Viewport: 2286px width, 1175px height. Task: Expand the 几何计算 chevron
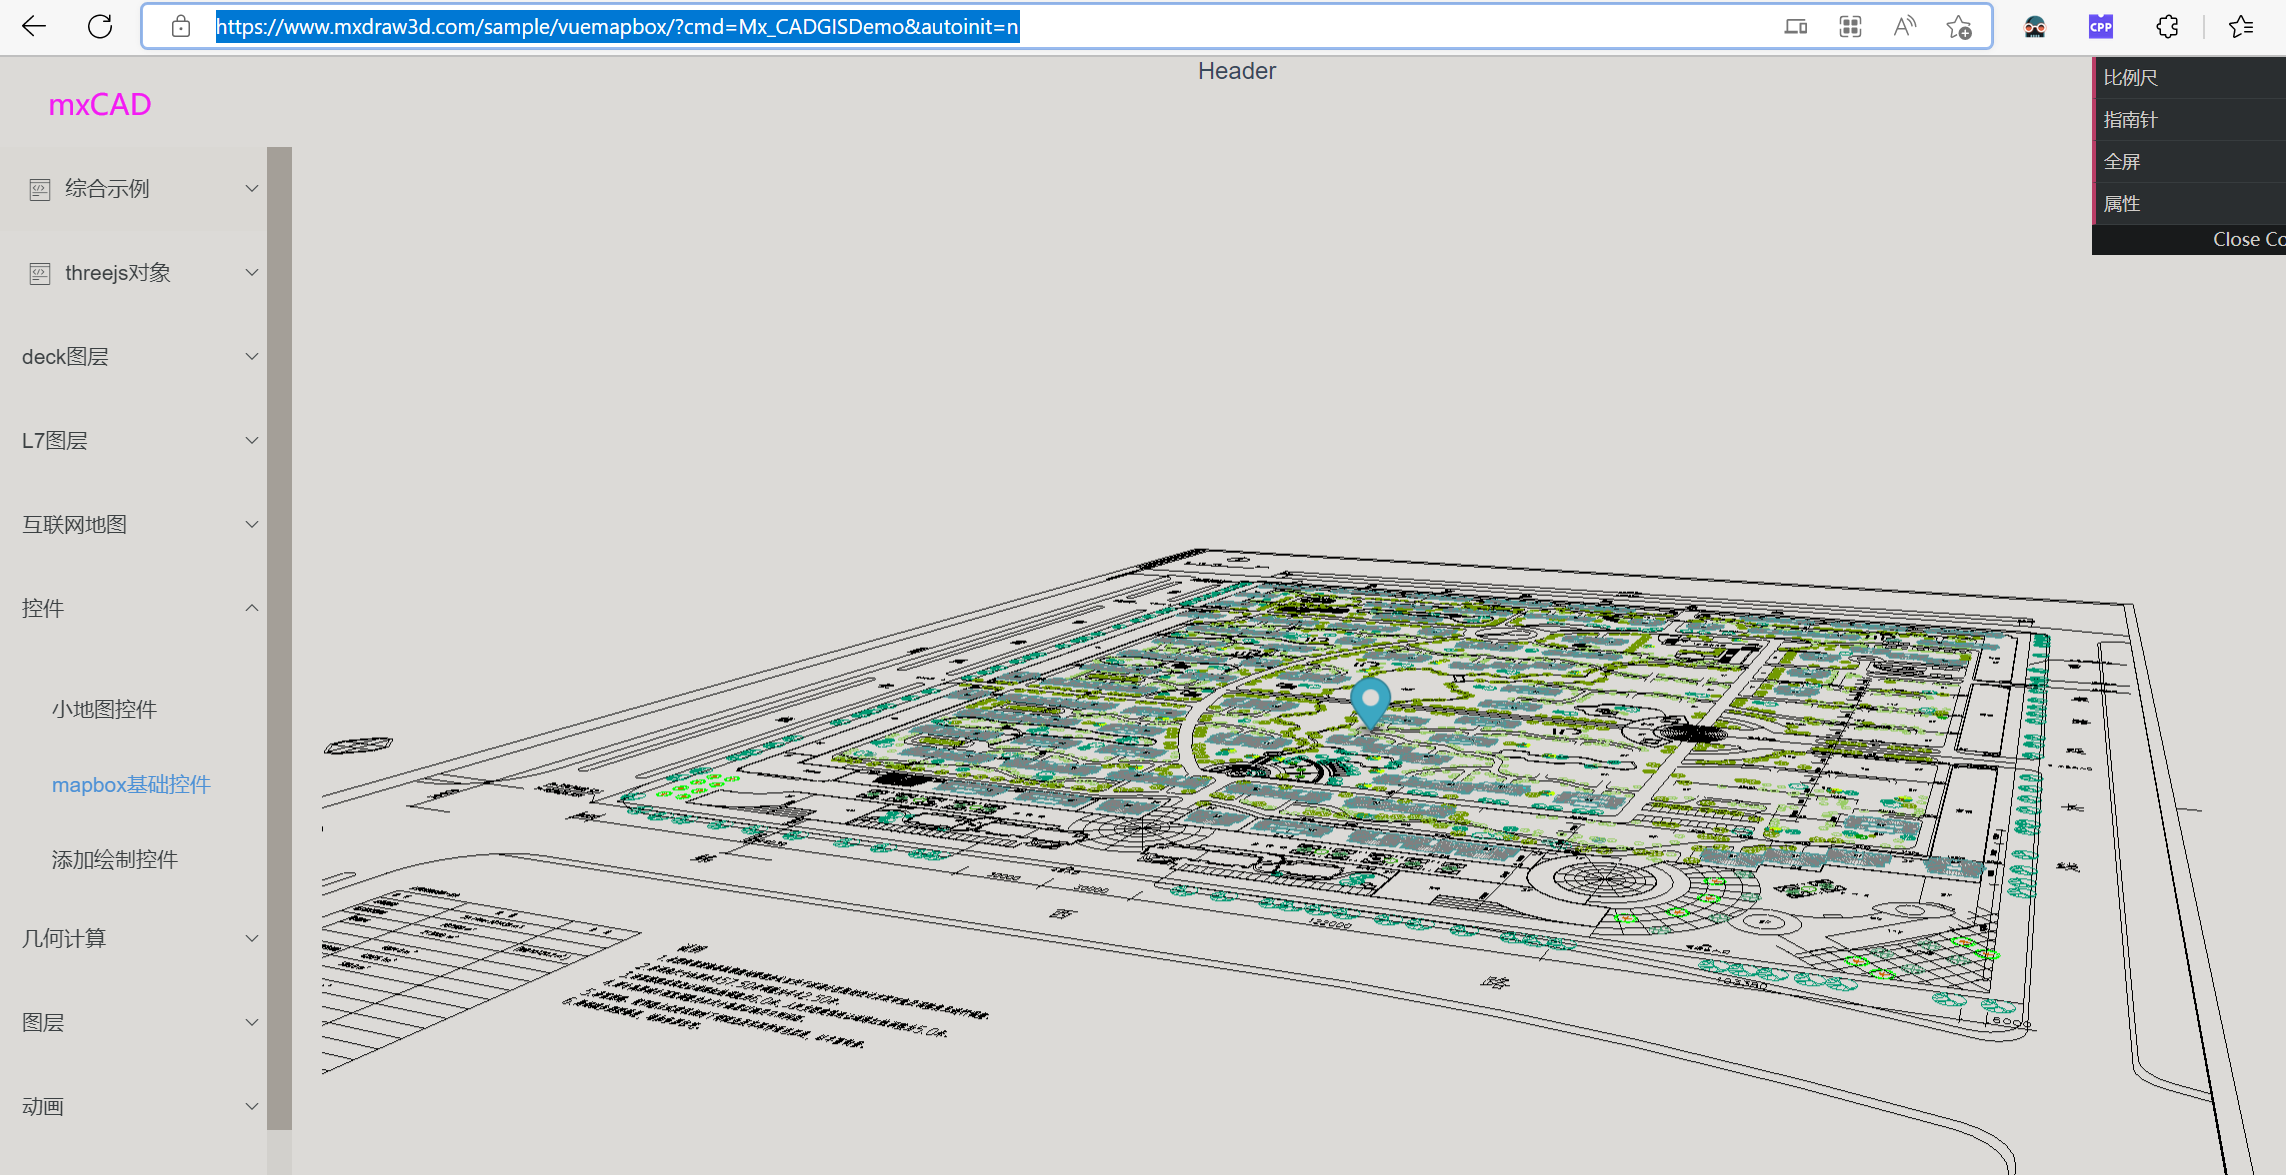click(x=252, y=939)
